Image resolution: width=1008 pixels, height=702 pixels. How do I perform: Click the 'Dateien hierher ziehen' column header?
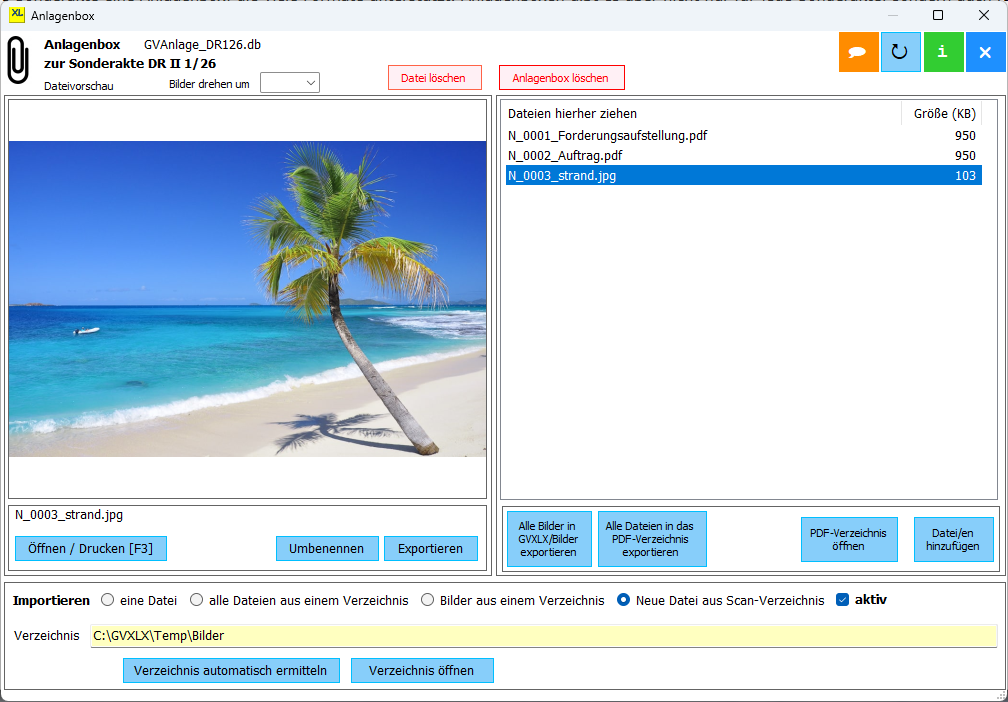tap(703, 114)
